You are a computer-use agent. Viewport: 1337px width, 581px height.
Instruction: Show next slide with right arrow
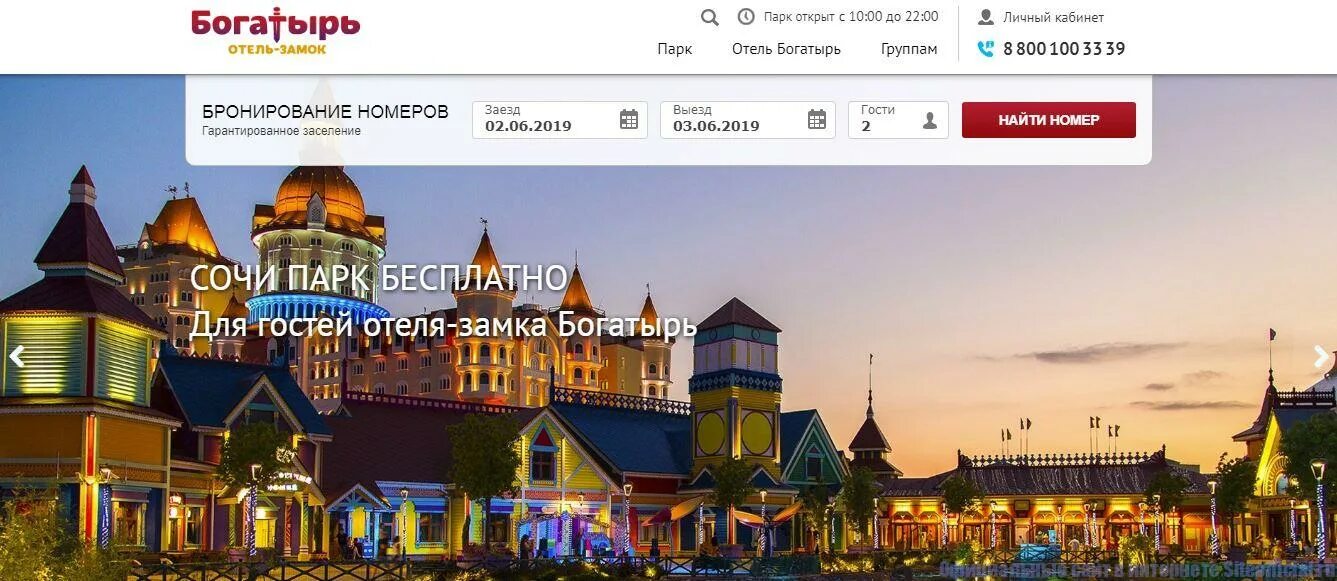[x=1321, y=356]
